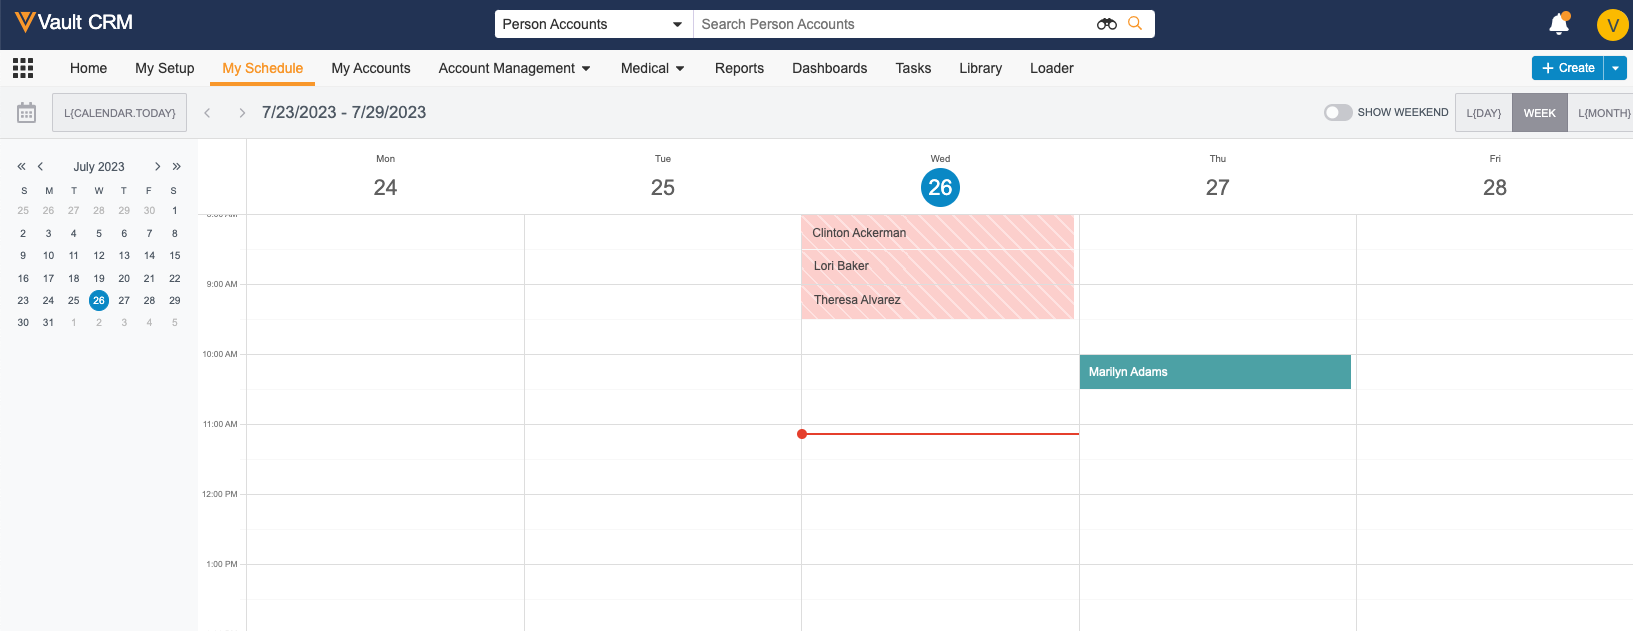Open the app launcher grid icon
The height and width of the screenshot is (631, 1633).
23,68
